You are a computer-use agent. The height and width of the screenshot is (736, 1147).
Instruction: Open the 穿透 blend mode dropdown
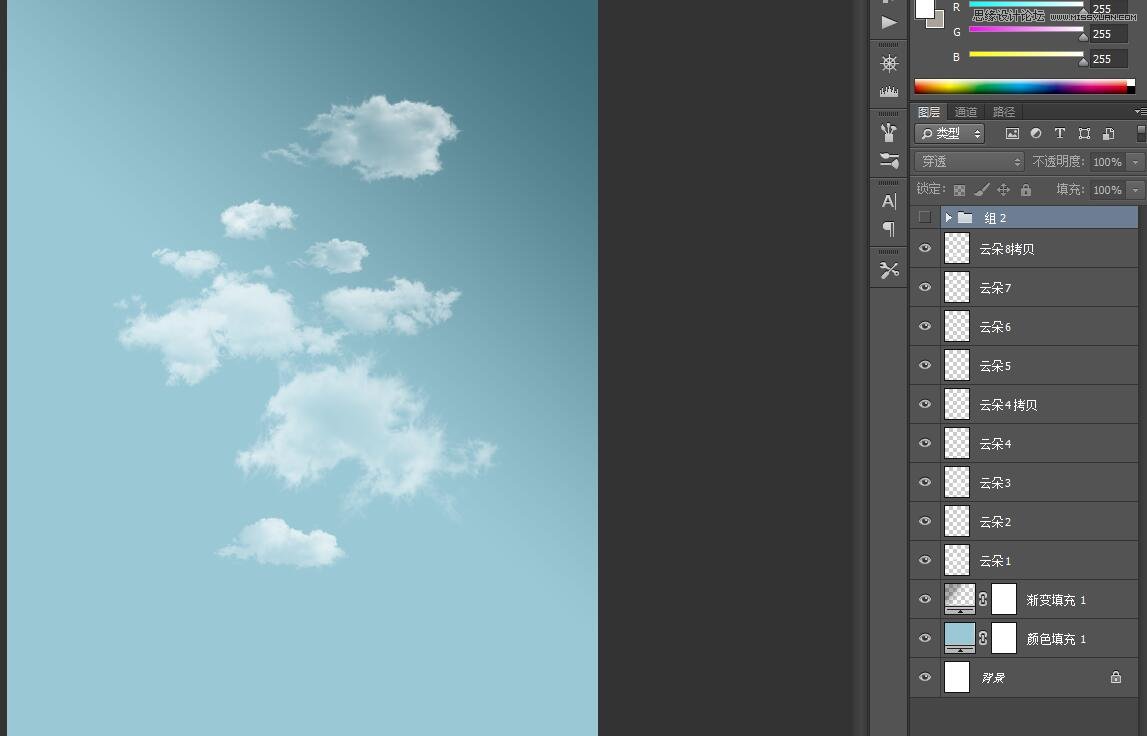click(x=969, y=161)
